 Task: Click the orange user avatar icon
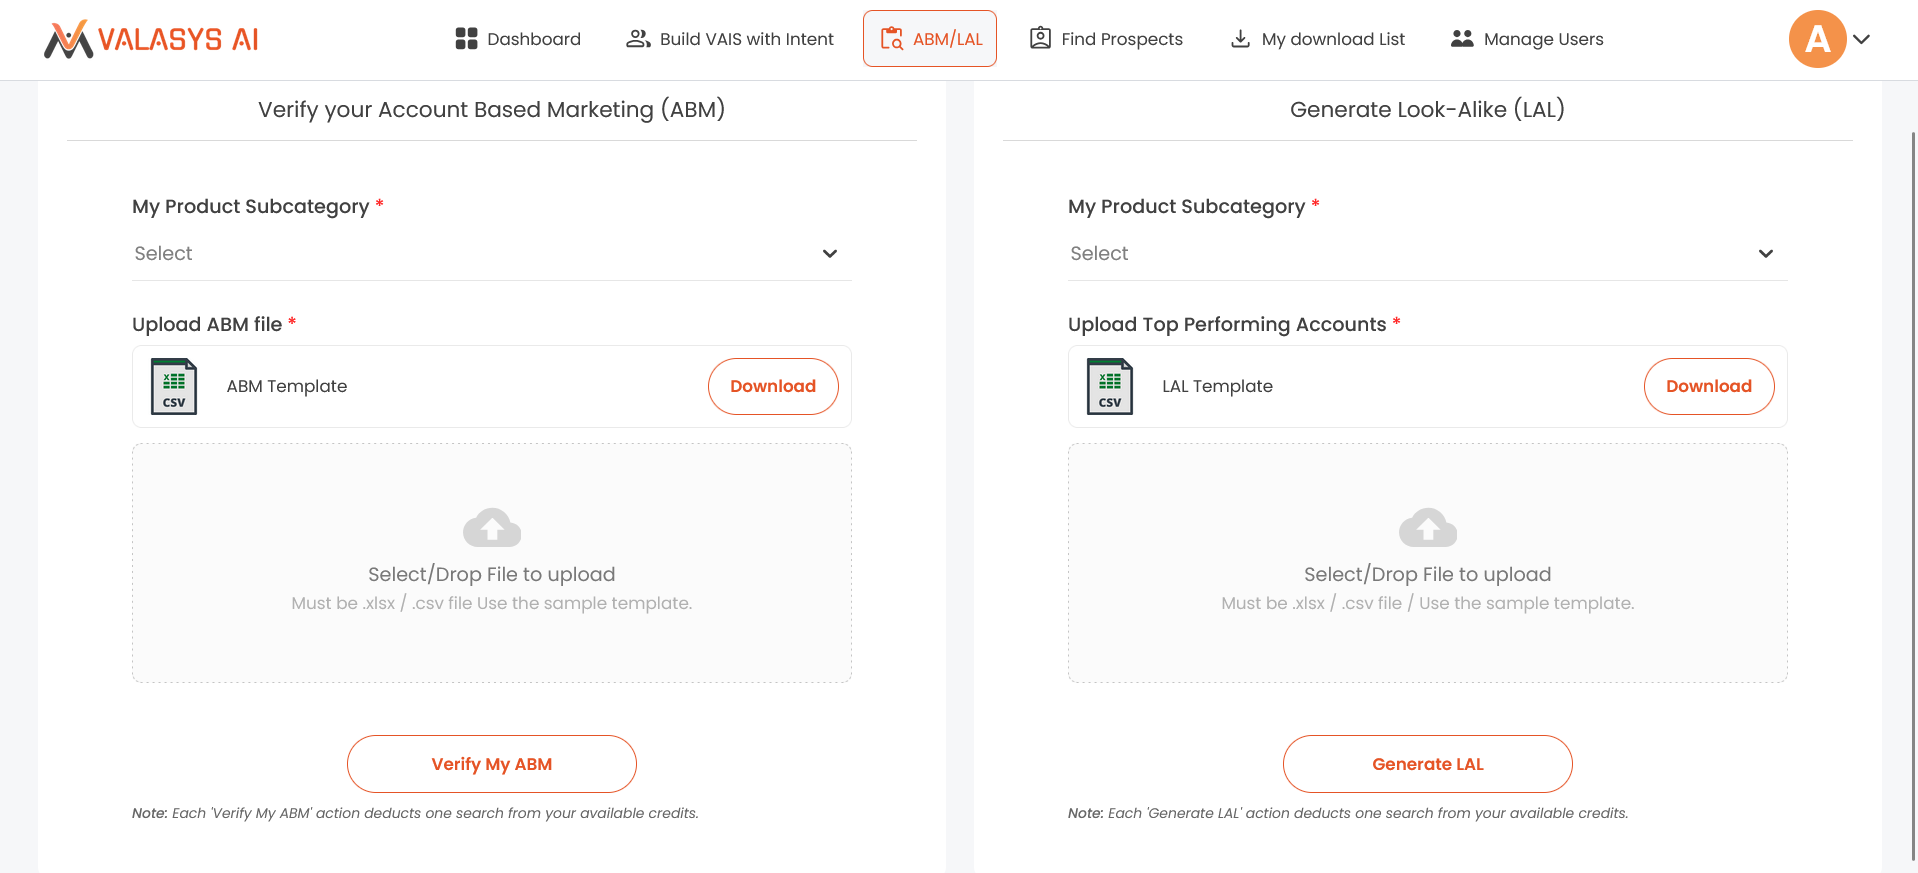pos(1816,39)
